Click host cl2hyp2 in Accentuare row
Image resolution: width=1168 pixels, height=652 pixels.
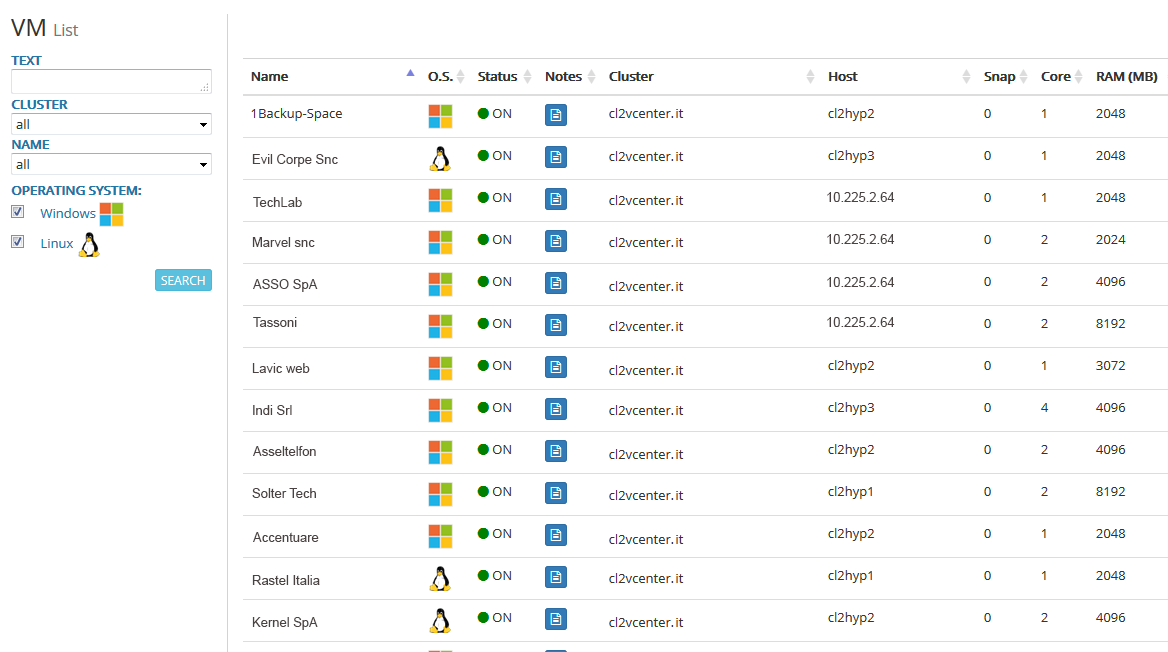[x=851, y=534]
